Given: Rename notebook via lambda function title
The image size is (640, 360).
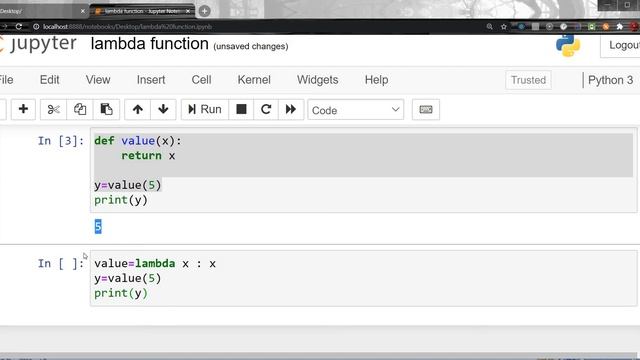Looking at the screenshot, I should [149, 44].
